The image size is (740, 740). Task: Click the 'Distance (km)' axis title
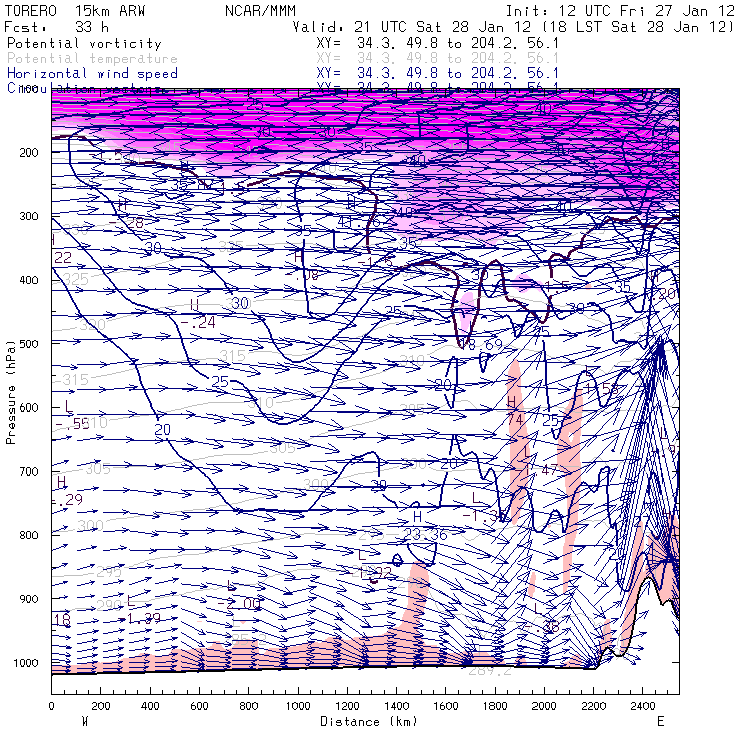369,721
